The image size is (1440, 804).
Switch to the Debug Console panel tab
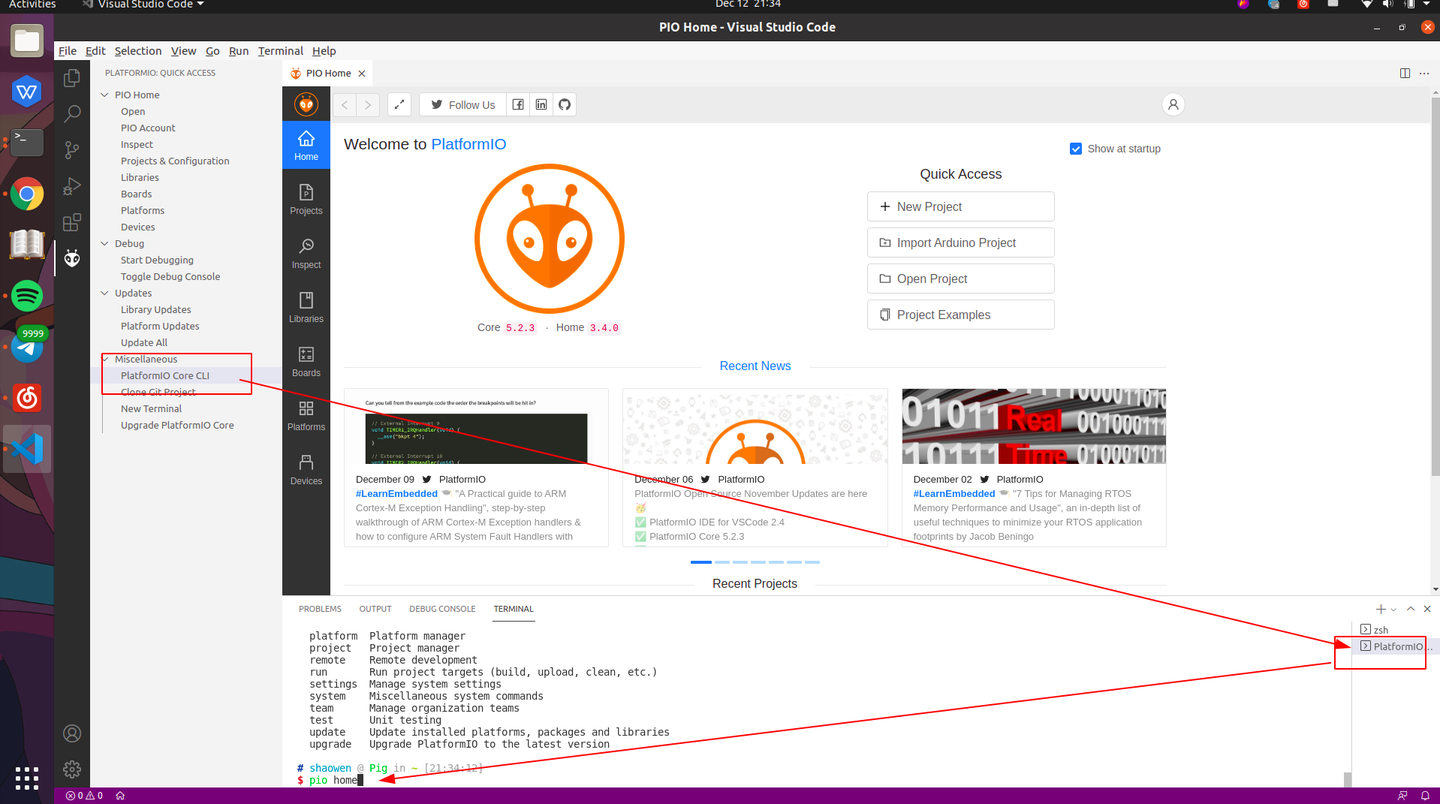click(x=442, y=609)
